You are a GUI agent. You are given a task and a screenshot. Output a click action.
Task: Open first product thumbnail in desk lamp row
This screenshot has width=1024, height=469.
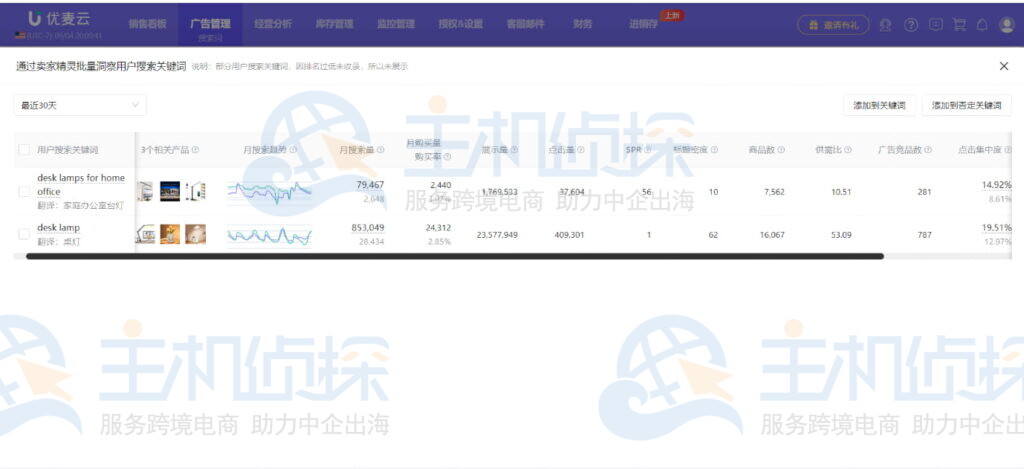145,234
